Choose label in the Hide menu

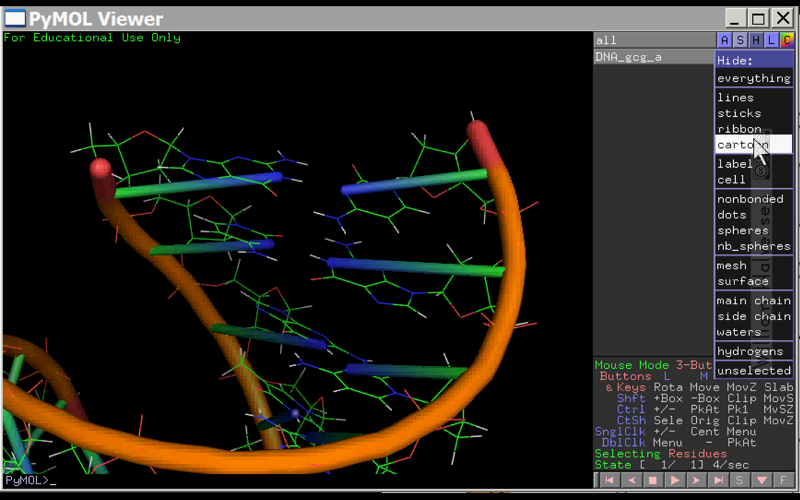coord(754,164)
